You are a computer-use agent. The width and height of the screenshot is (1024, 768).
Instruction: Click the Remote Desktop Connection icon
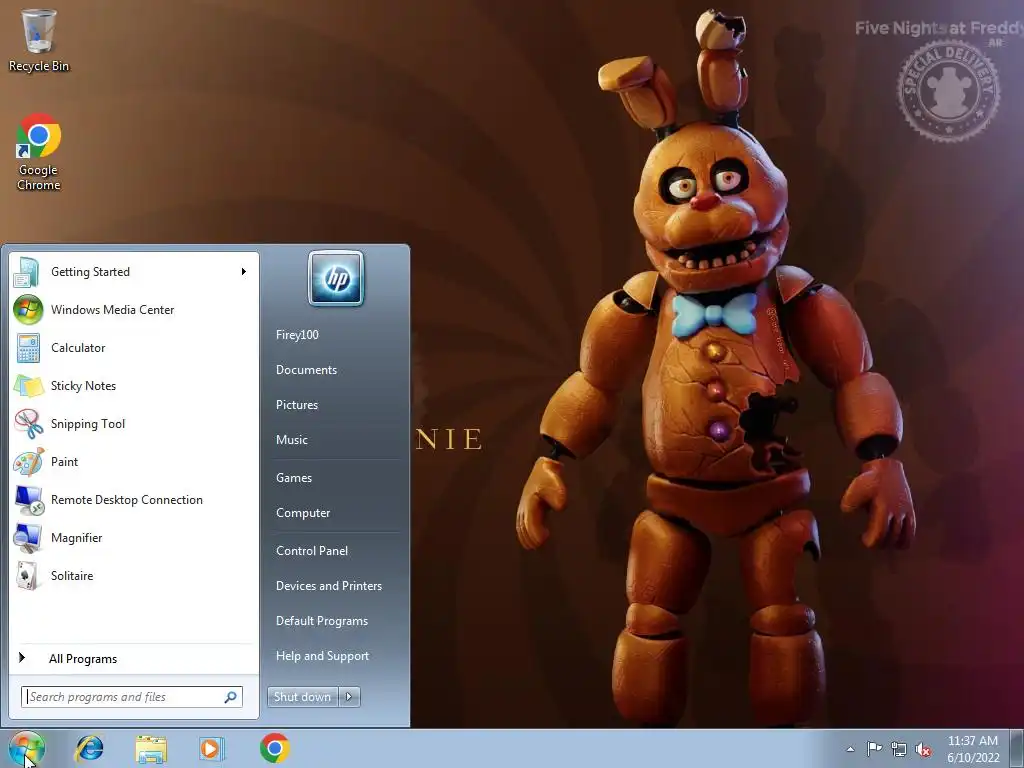[x=28, y=500]
